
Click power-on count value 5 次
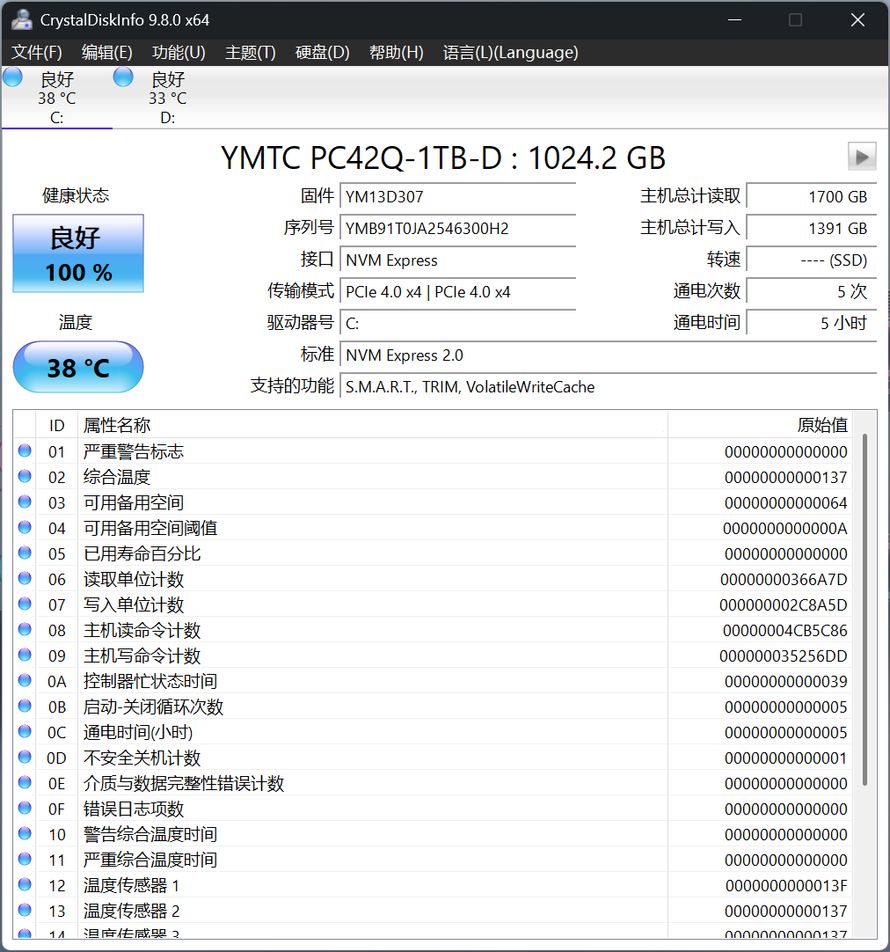[812, 291]
